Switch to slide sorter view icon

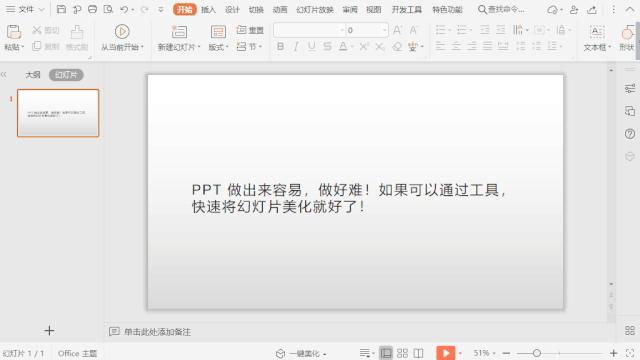pyautogui.click(x=402, y=353)
